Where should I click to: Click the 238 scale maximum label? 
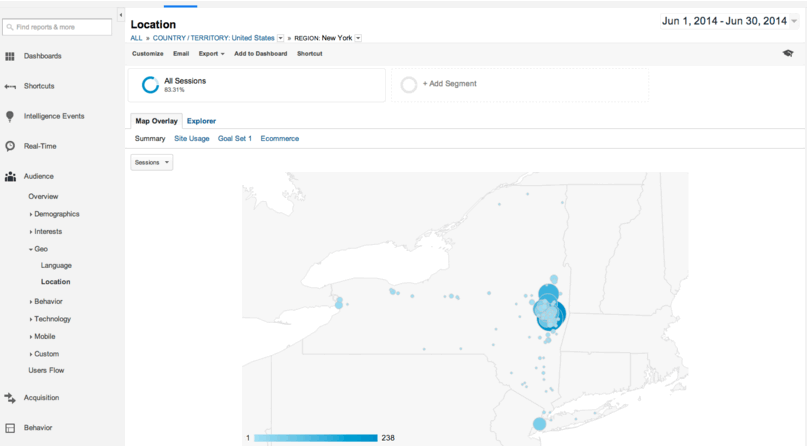point(388,438)
